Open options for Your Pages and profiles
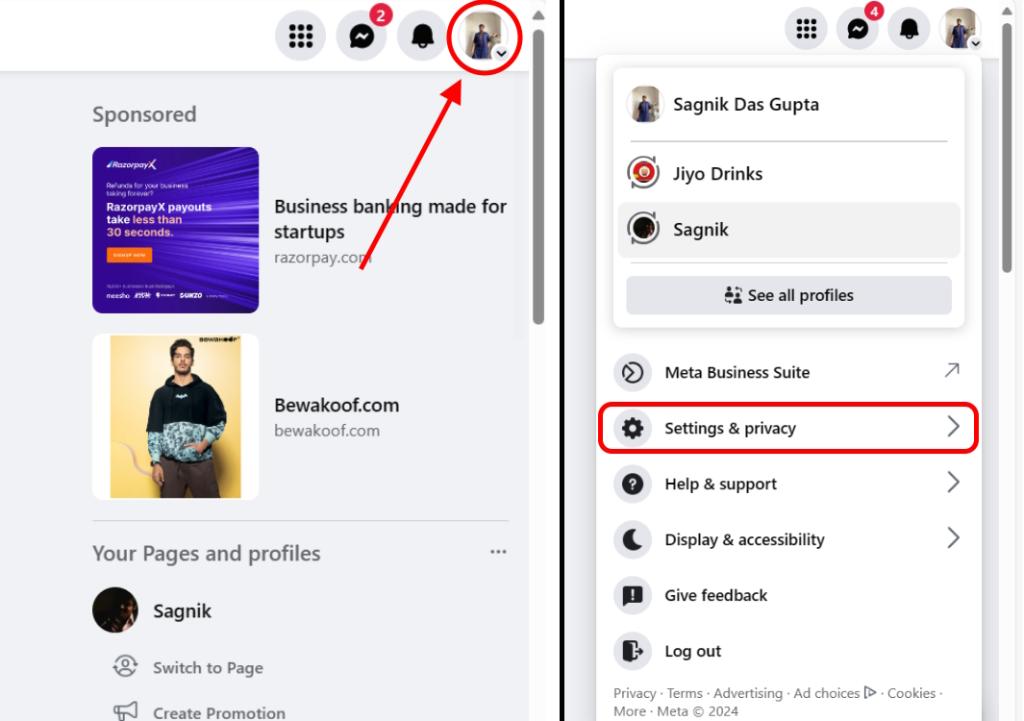Image resolution: width=1024 pixels, height=721 pixels. click(x=499, y=549)
